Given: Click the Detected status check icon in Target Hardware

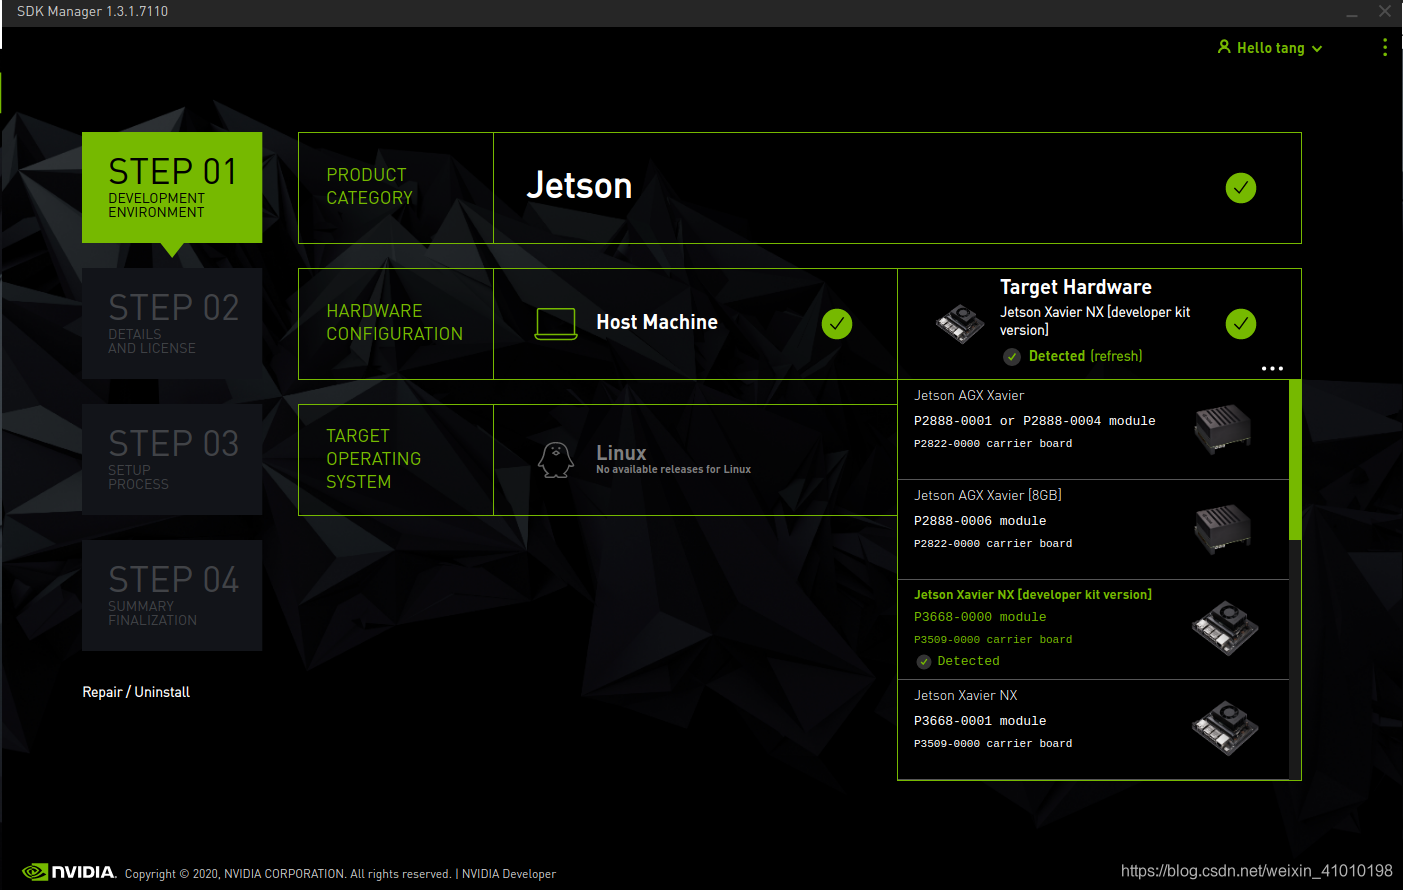Looking at the screenshot, I should [x=1012, y=357].
